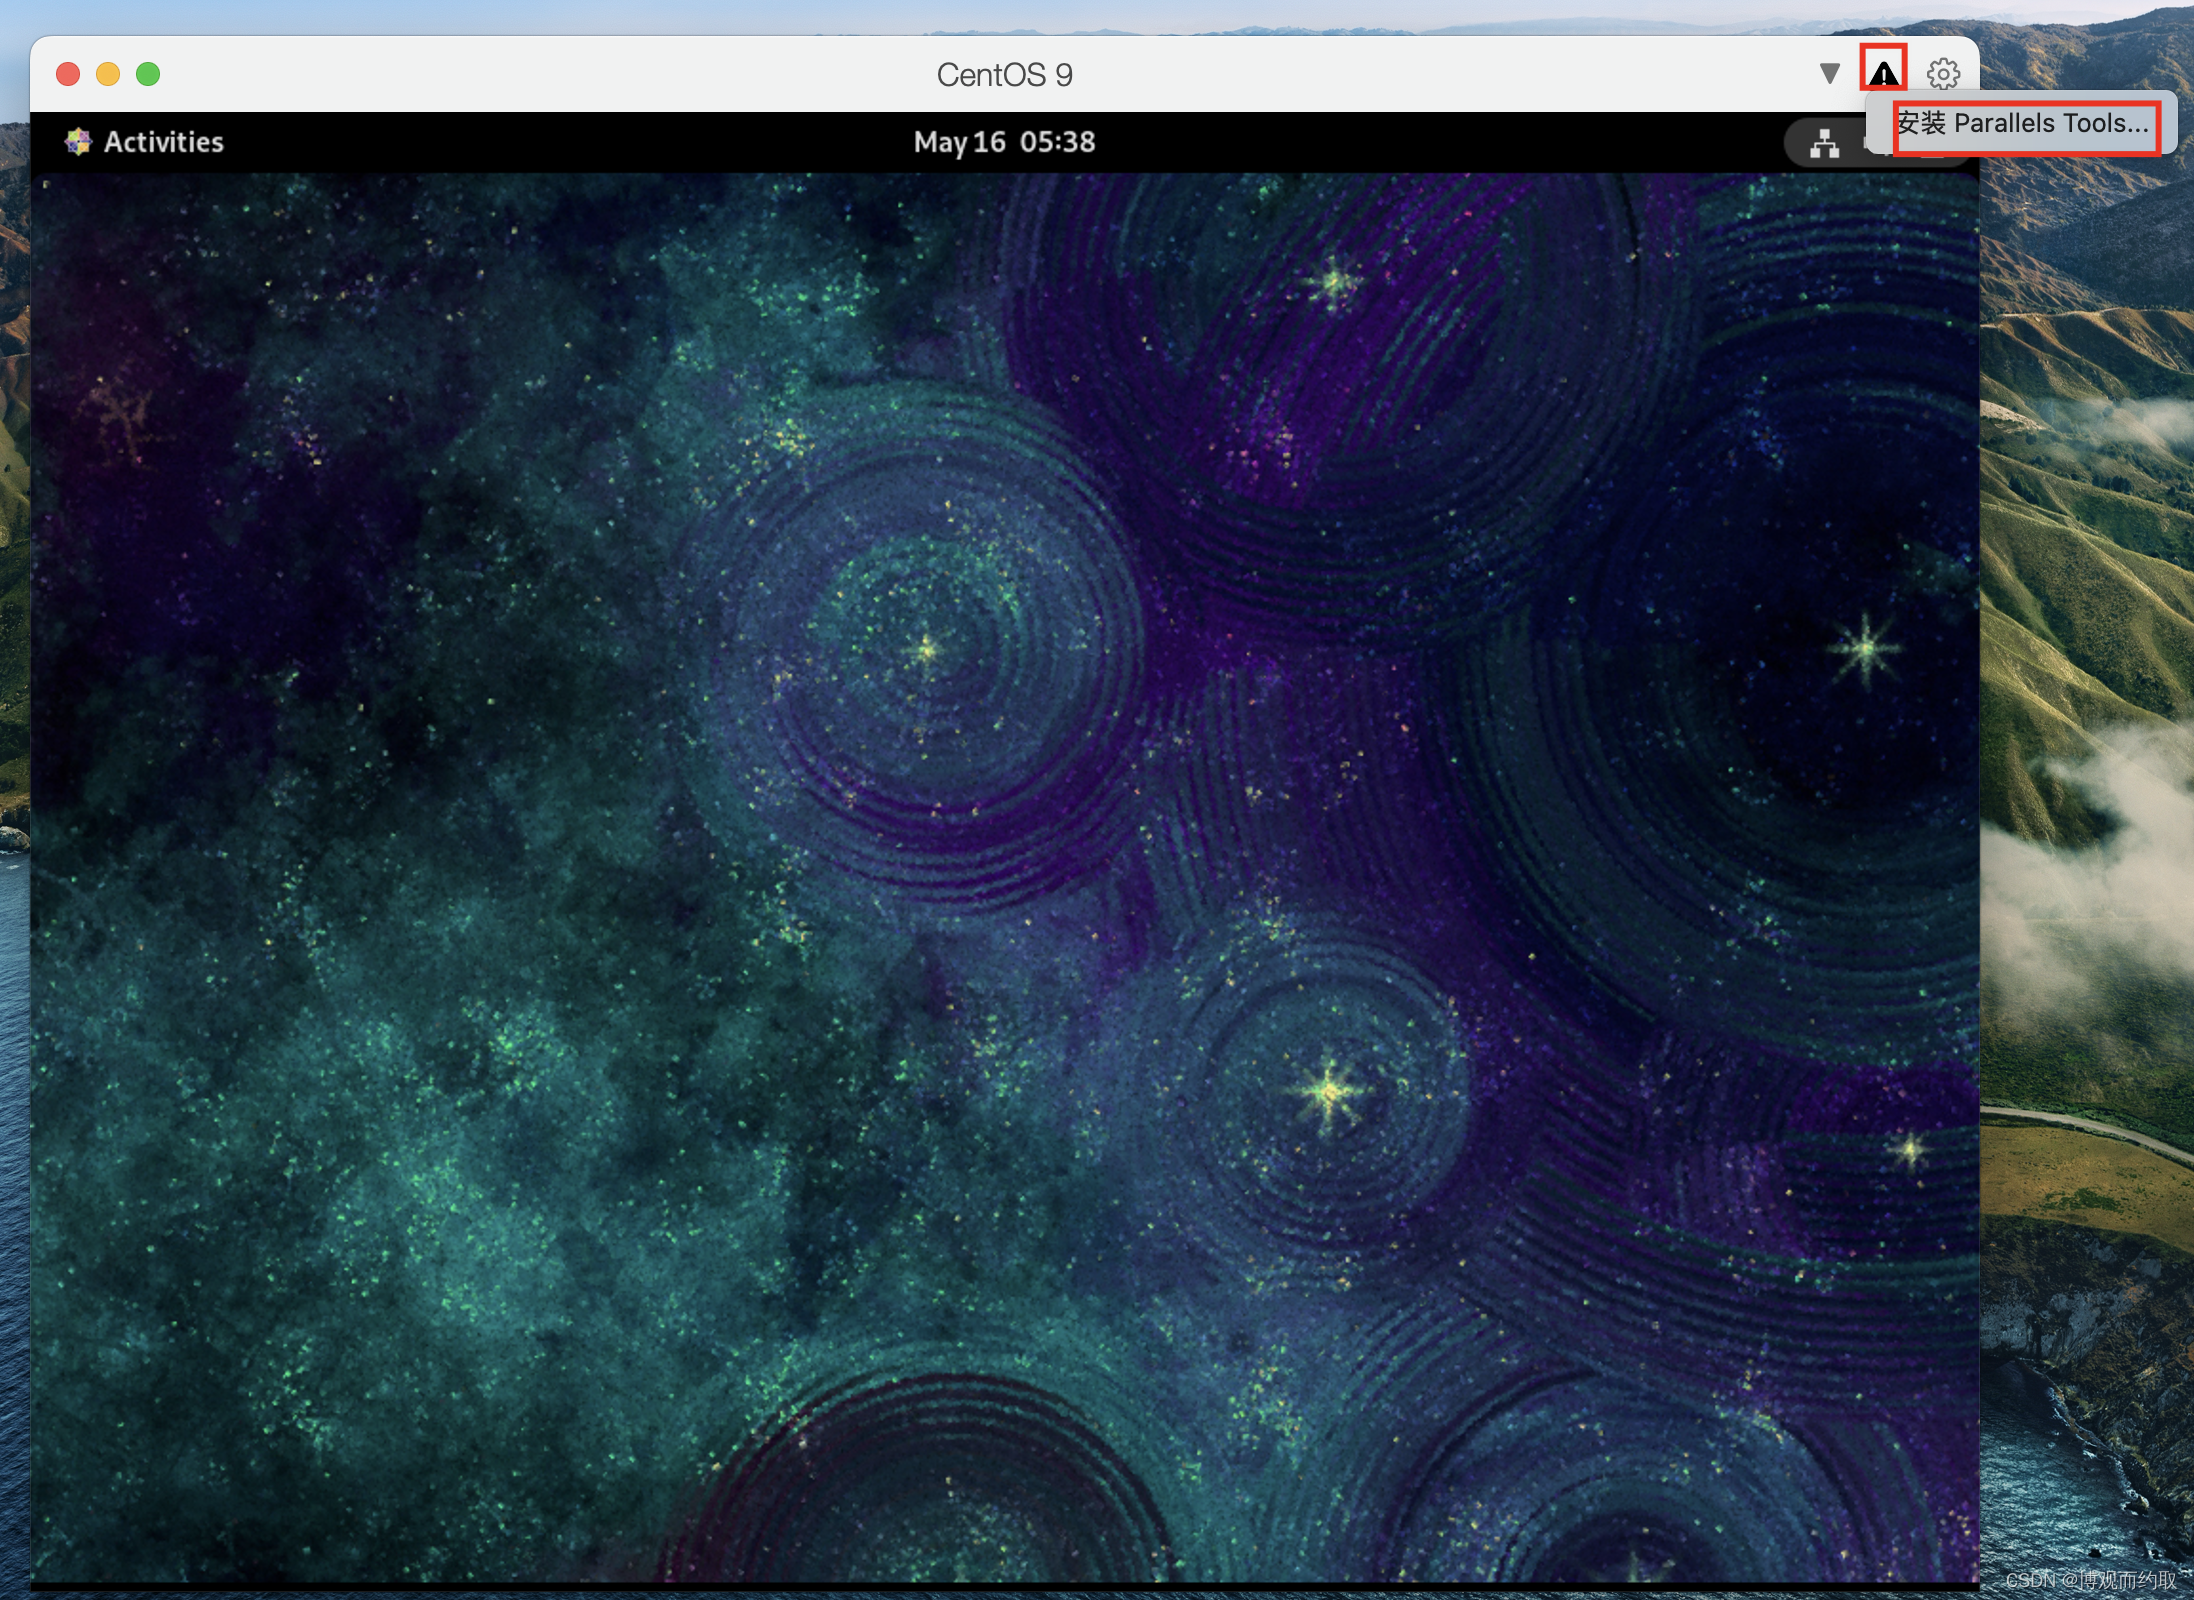Choose 安装 Parallels Tools... menu item
This screenshot has height=1600, width=2194.
(x=2022, y=123)
